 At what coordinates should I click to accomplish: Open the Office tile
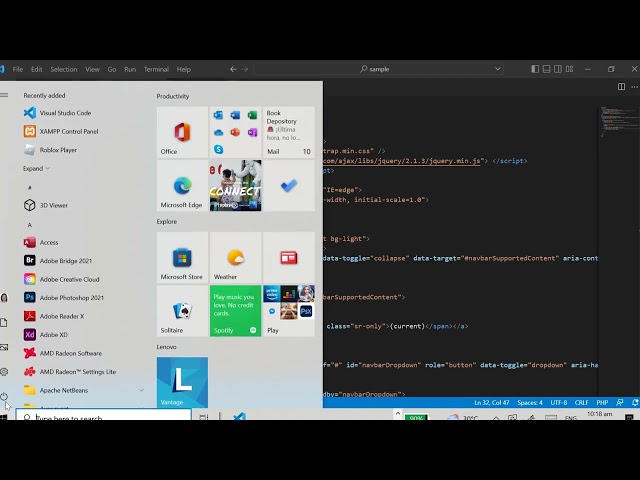tap(182, 132)
